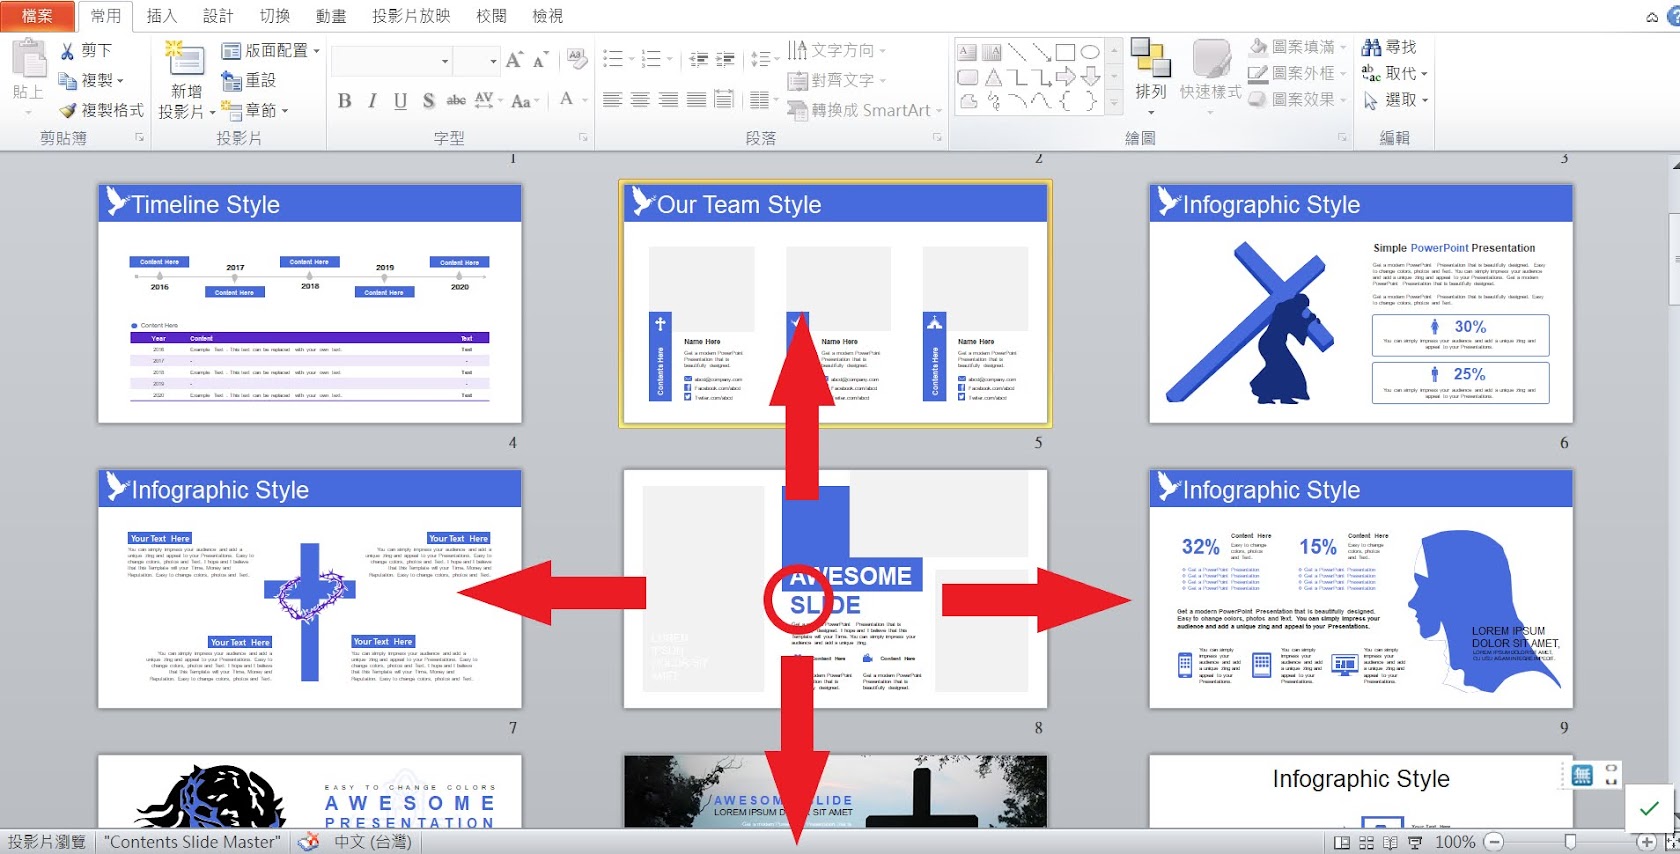Open the font size combo box

click(x=476, y=61)
